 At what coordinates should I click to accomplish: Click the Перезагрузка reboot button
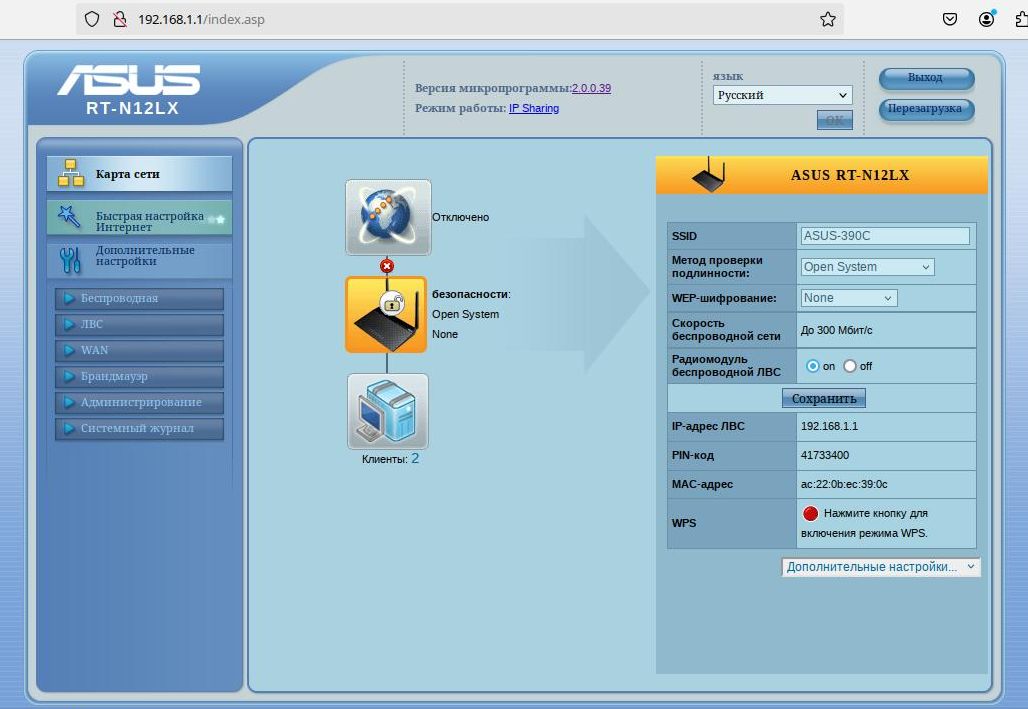926,109
